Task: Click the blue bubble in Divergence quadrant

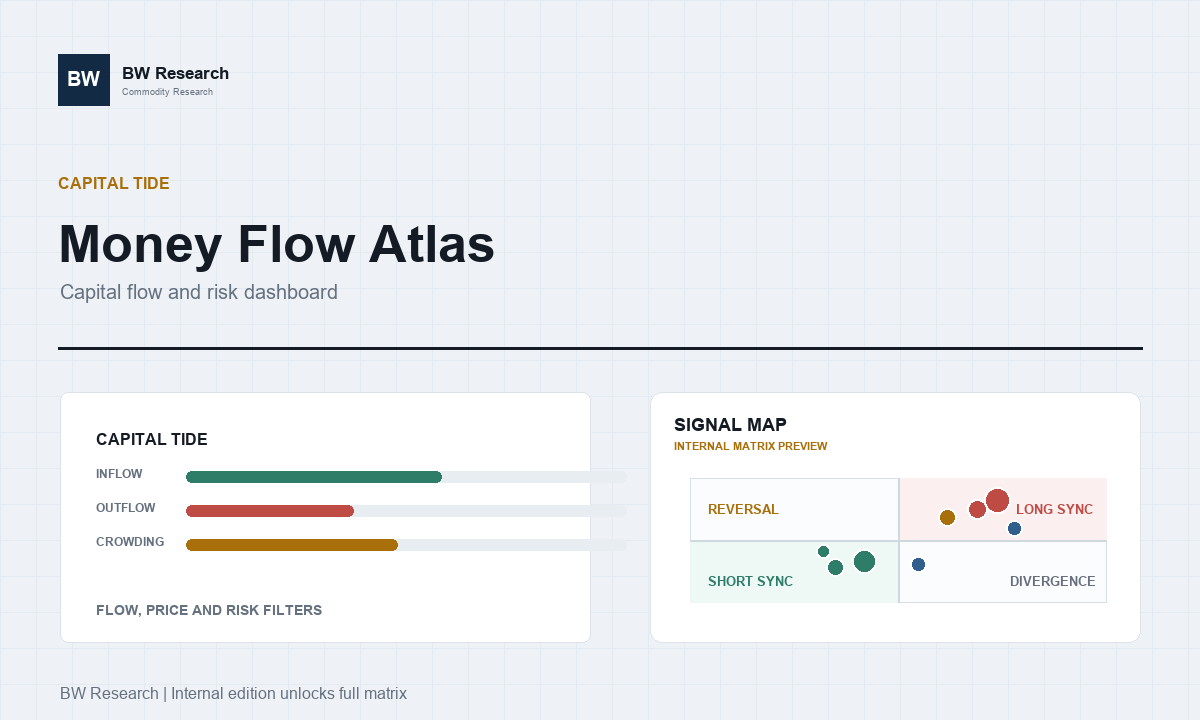Action: click(918, 565)
